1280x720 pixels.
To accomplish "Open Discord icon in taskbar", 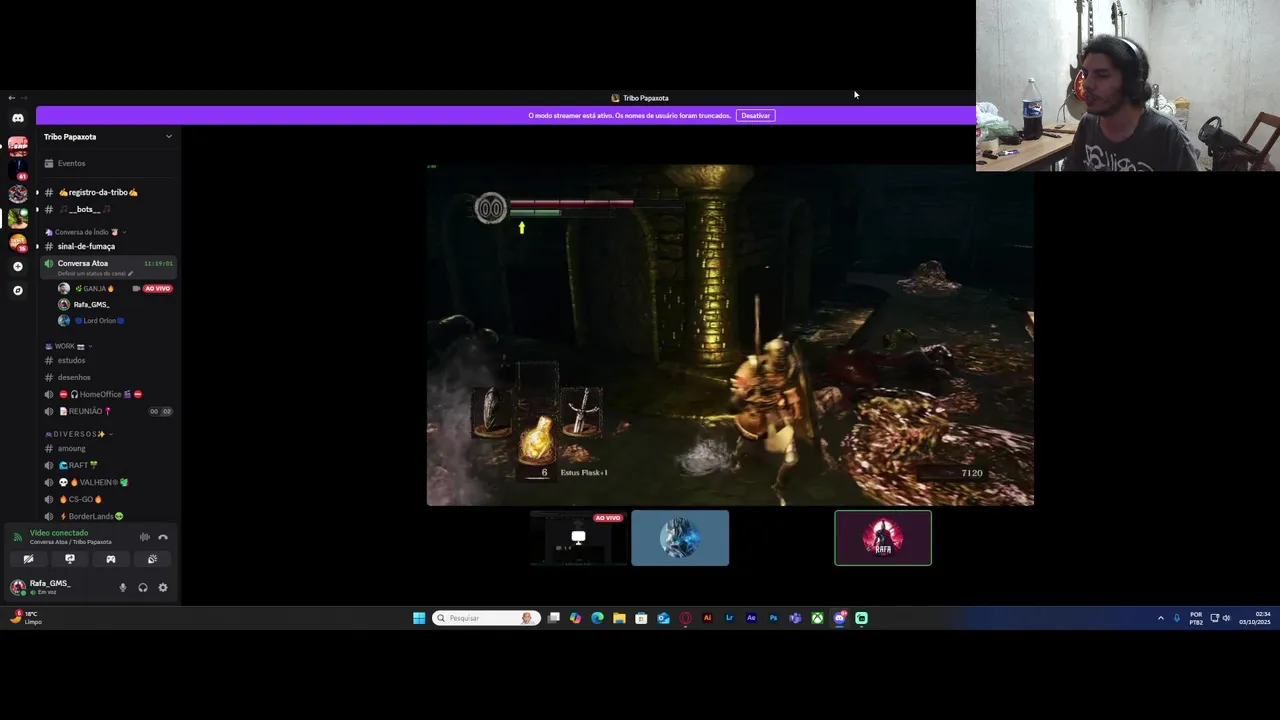I will click(839, 618).
